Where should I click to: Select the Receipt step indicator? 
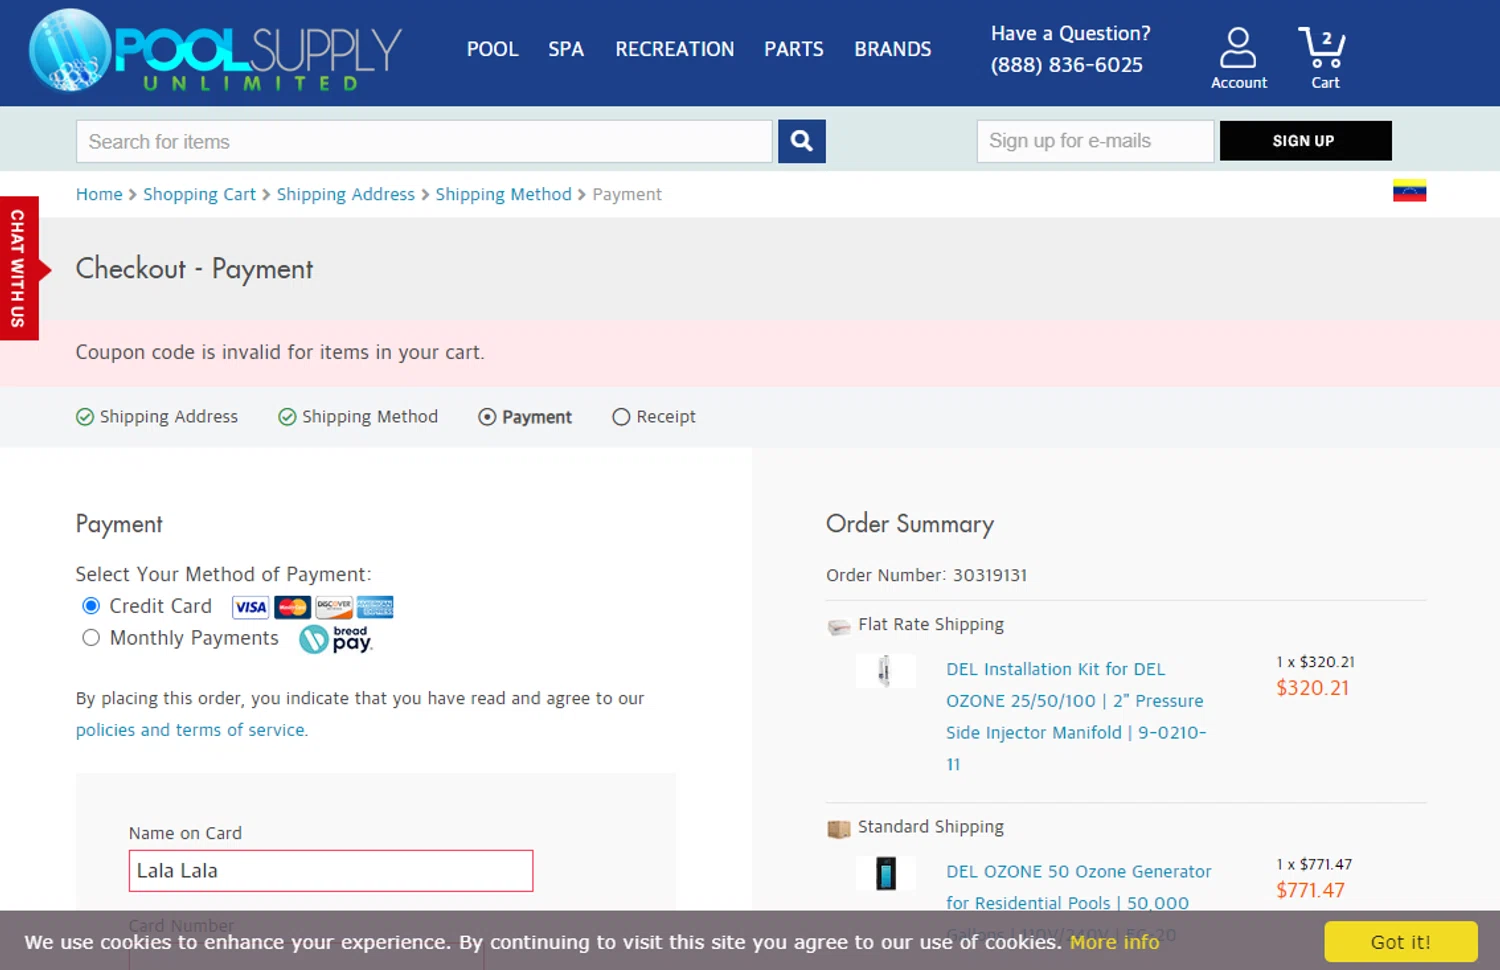pyautogui.click(x=654, y=417)
